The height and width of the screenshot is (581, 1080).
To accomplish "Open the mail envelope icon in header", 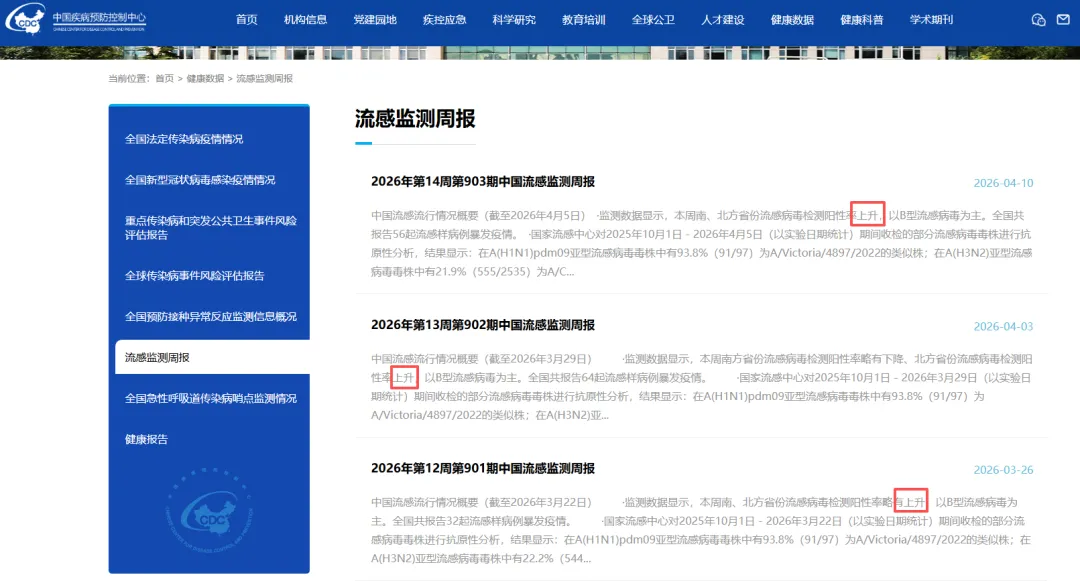I will (1063, 20).
